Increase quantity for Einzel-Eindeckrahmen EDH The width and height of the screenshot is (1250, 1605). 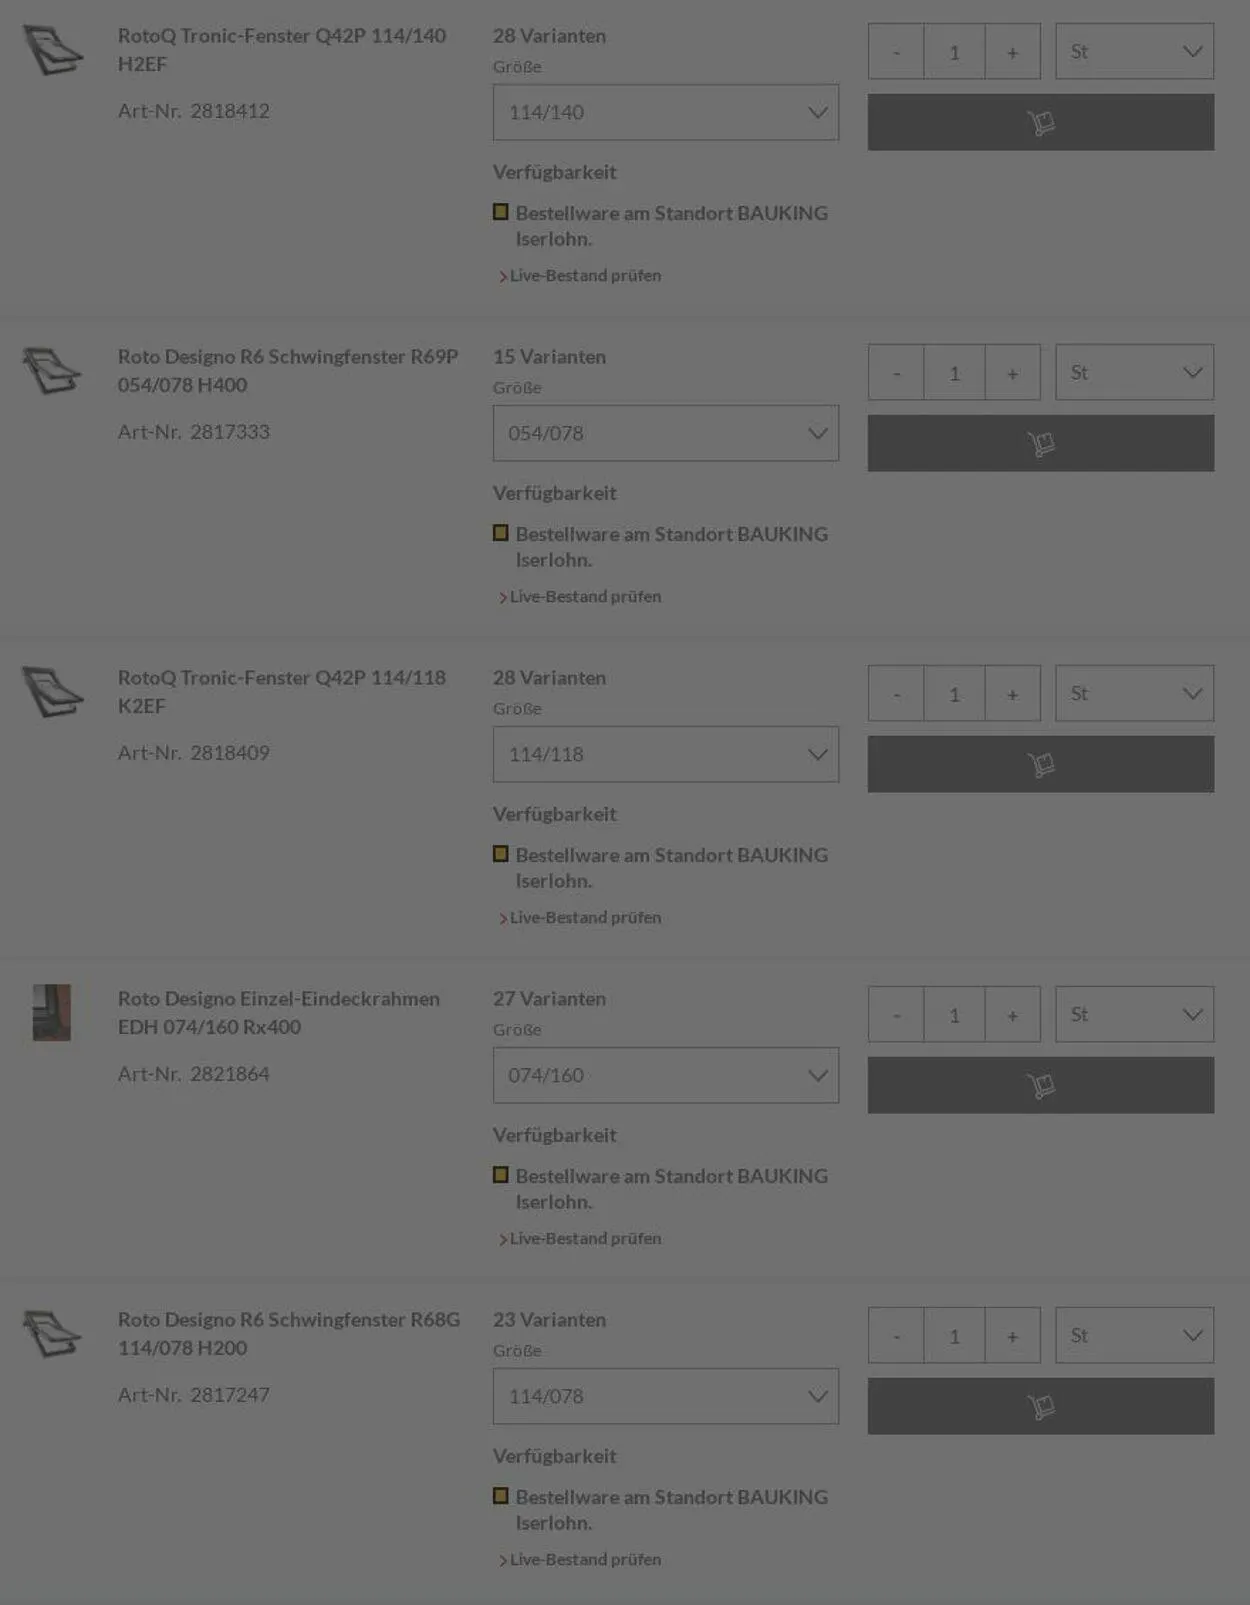tap(1012, 1015)
